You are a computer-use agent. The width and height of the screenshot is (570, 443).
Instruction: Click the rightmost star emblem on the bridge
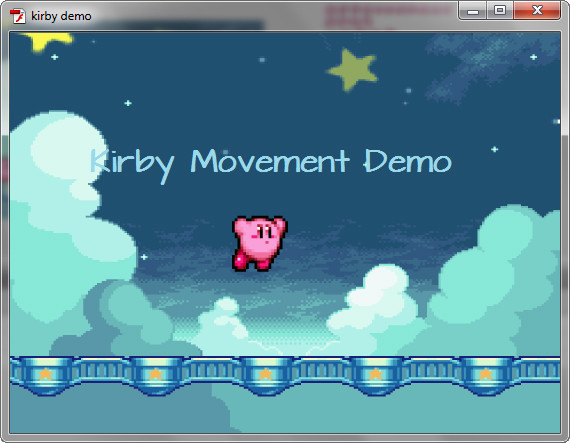tap(485, 374)
